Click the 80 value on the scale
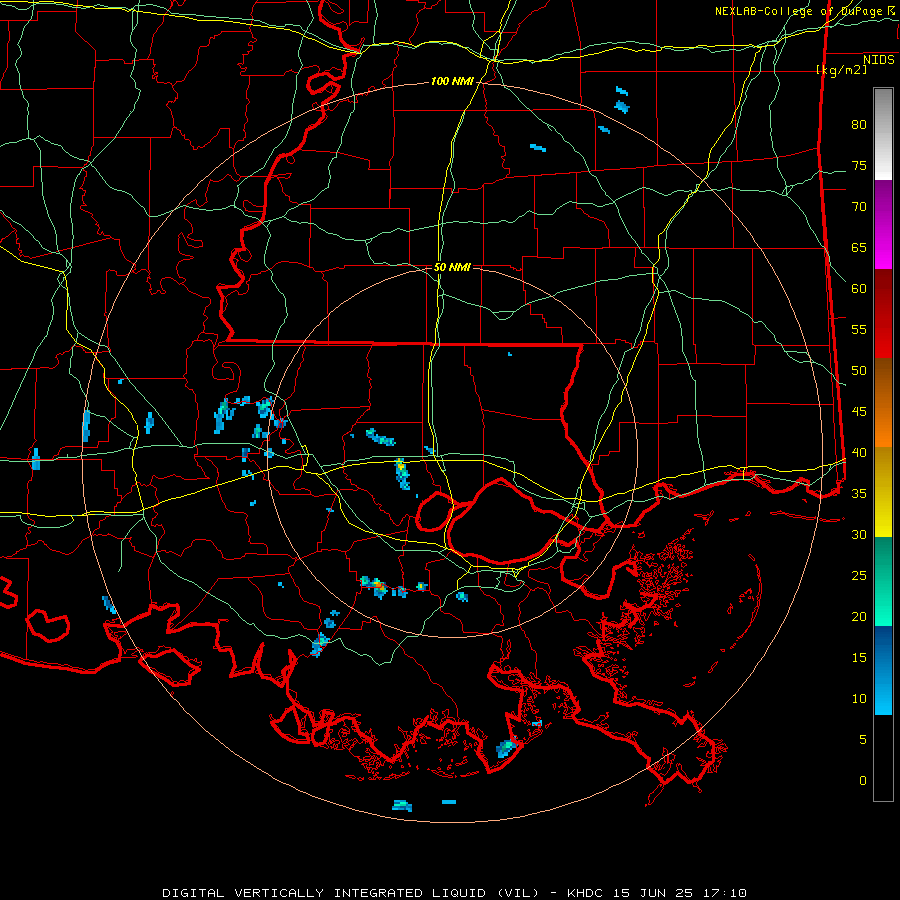The height and width of the screenshot is (900, 900). point(859,125)
